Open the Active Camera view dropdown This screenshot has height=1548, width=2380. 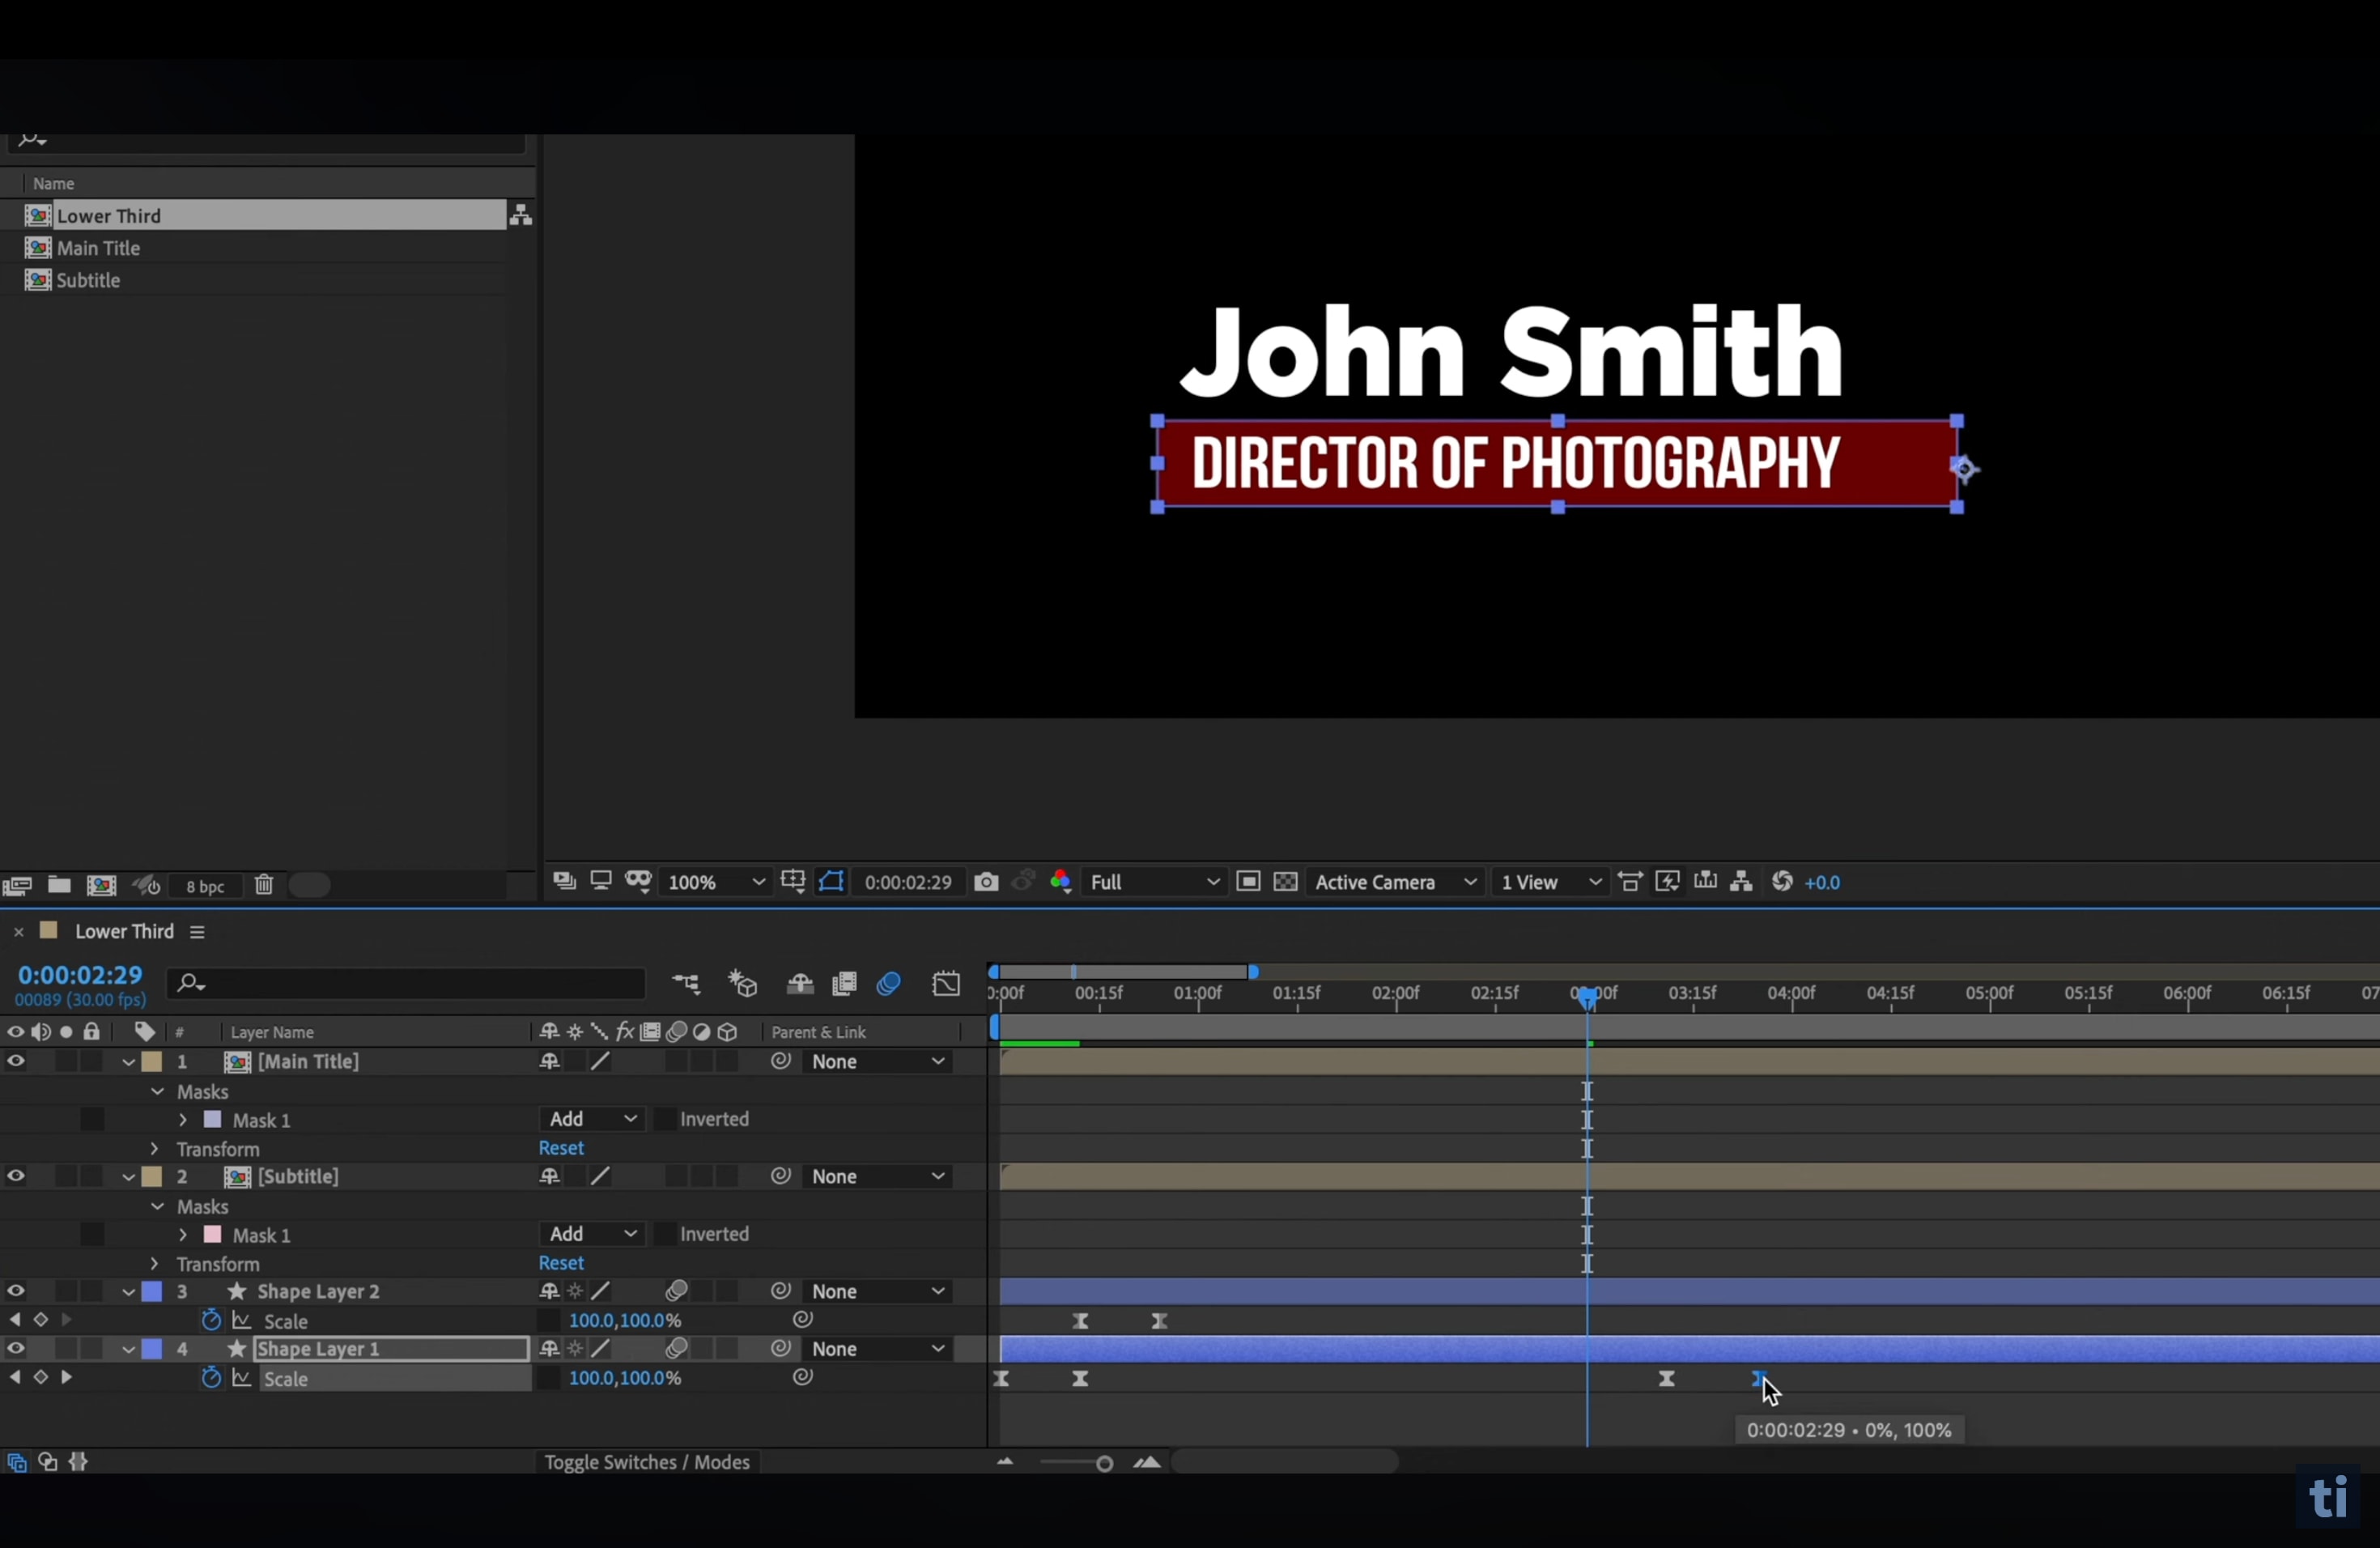click(1395, 882)
